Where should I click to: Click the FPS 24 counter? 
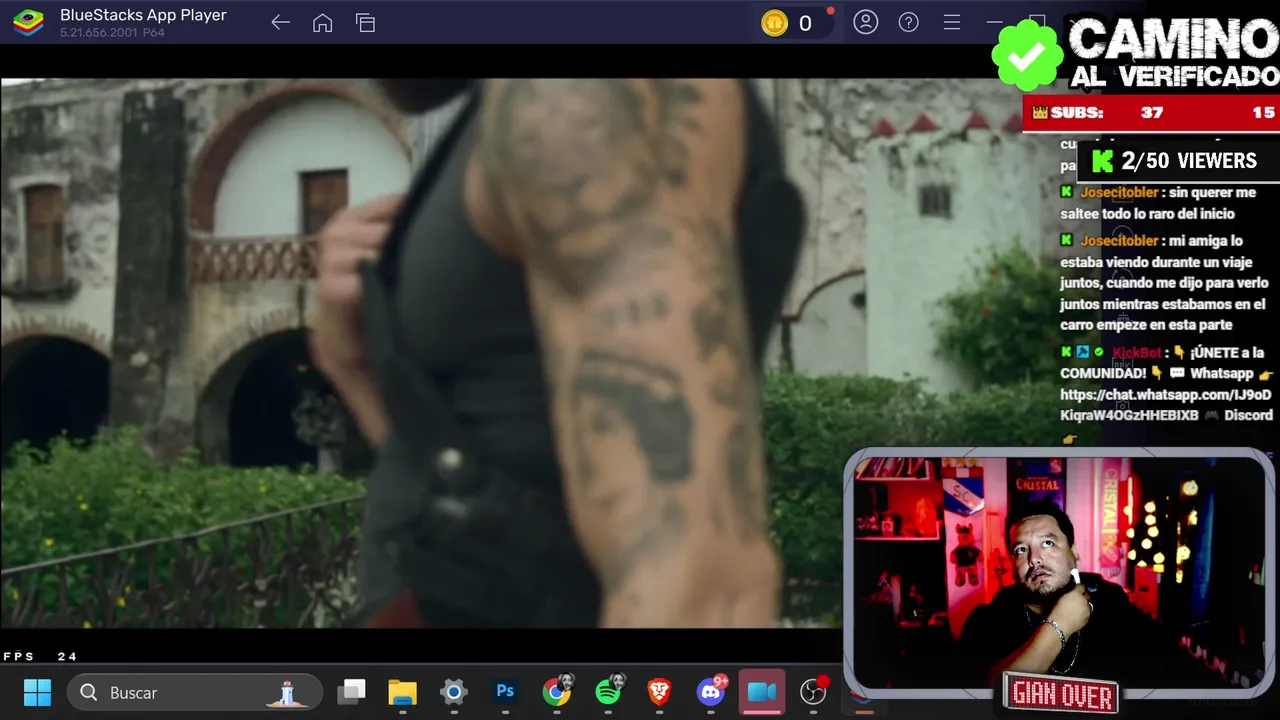40,657
